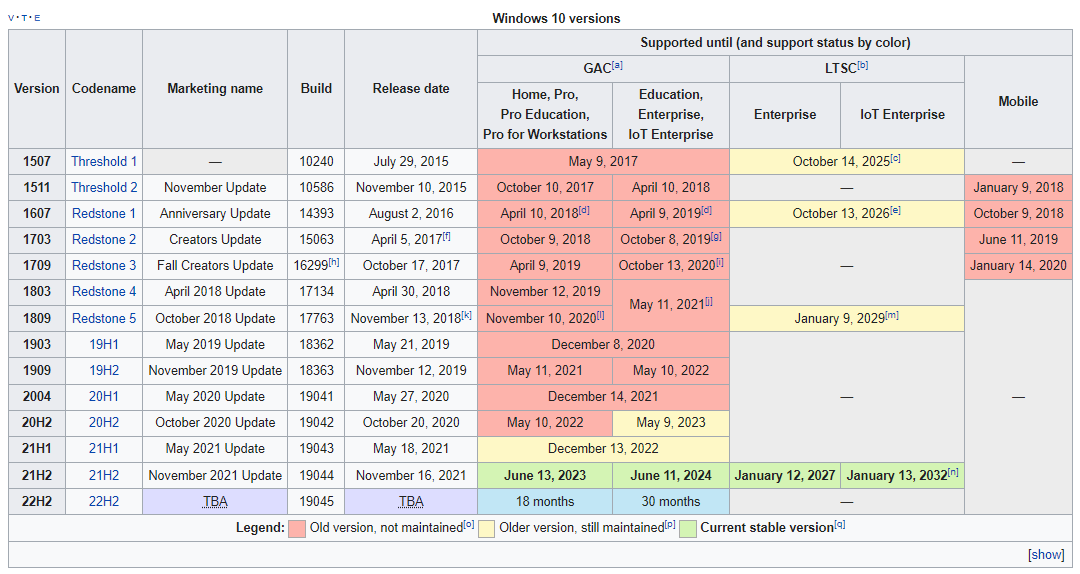Open the 19H2 codename link
Image resolution: width=1080 pixels, height=574 pixels.
click(x=104, y=370)
